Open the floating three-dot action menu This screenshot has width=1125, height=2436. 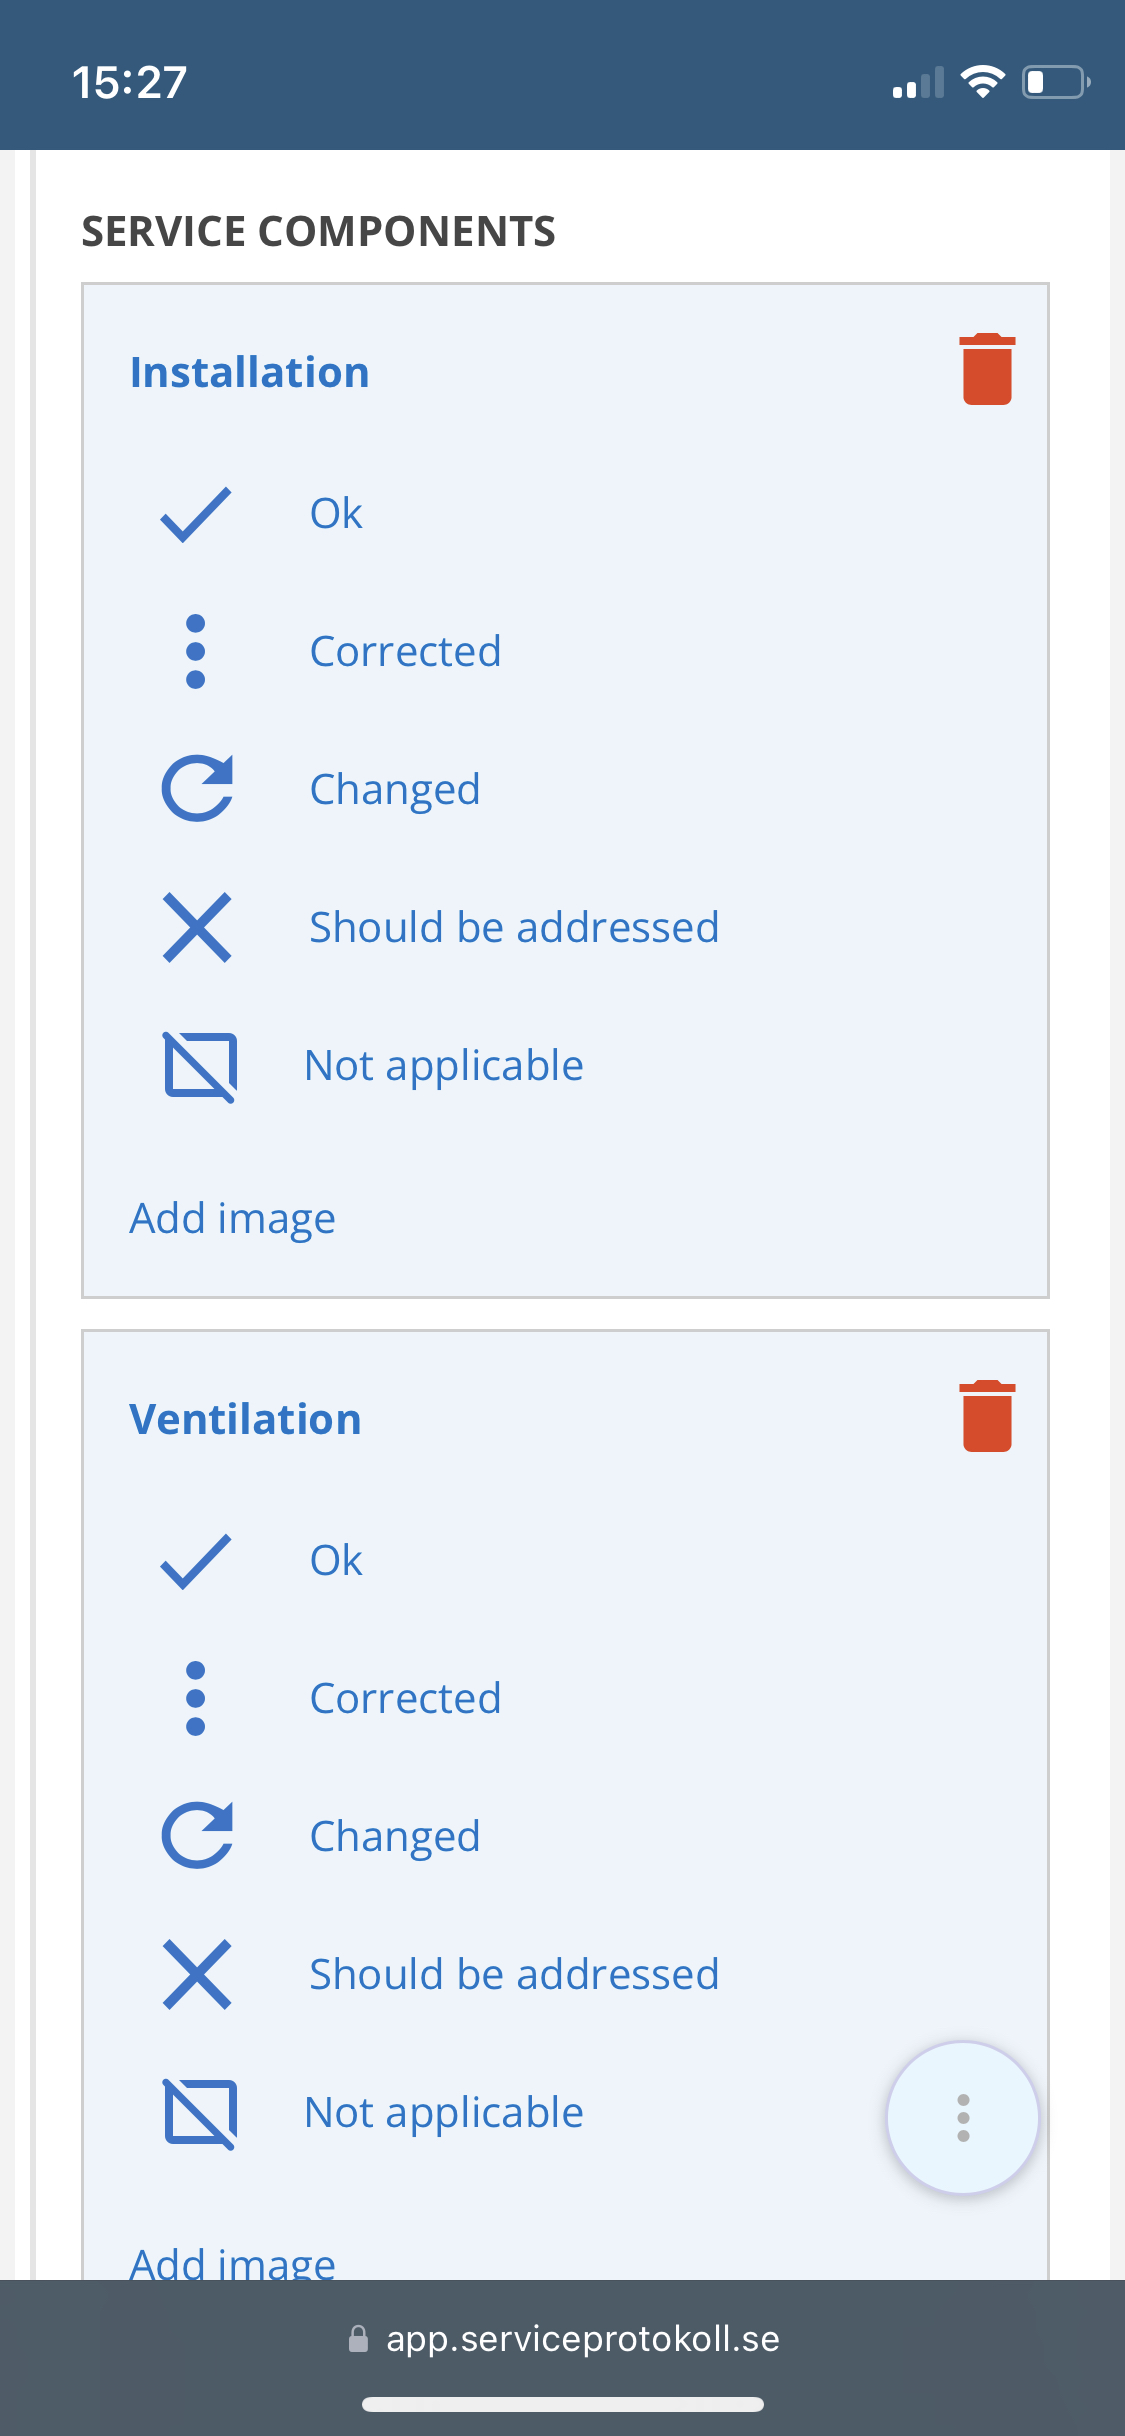[x=962, y=2117]
